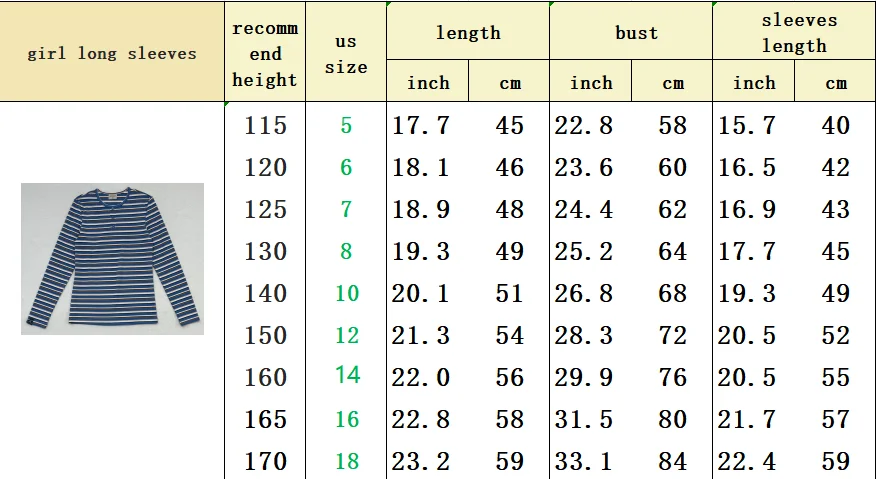Select the 'sleeves length' header cell
The width and height of the screenshot is (876, 479).
pyautogui.click(x=794, y=31)
